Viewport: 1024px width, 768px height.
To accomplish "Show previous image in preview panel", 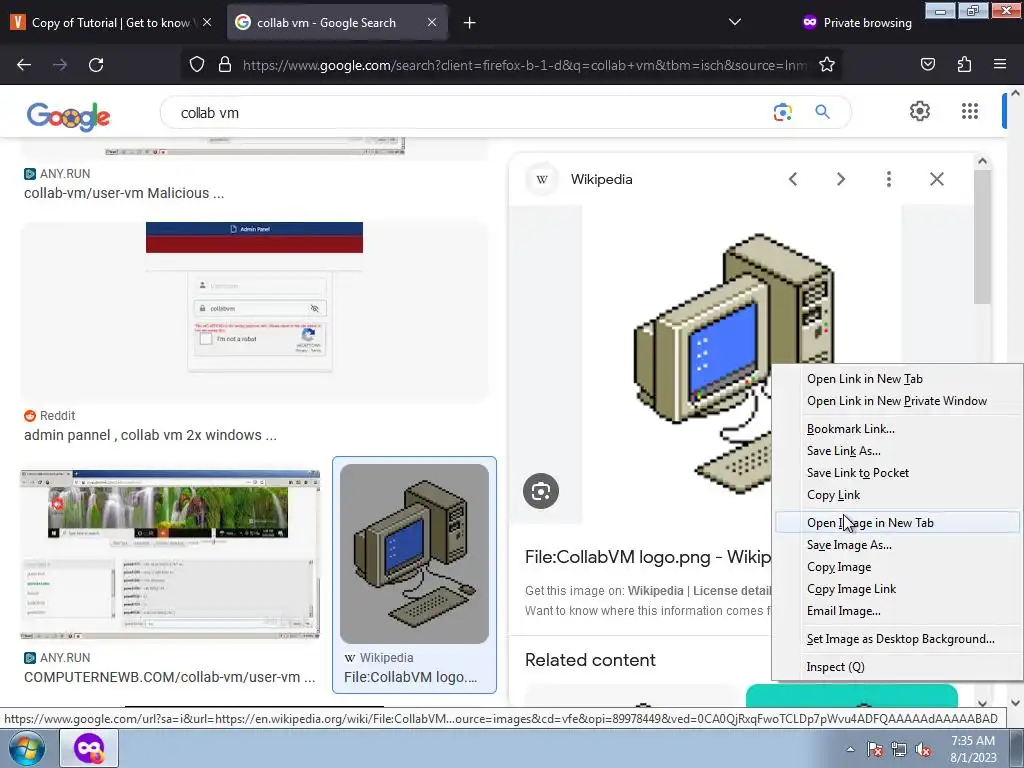I will click(x=793, y=179).
